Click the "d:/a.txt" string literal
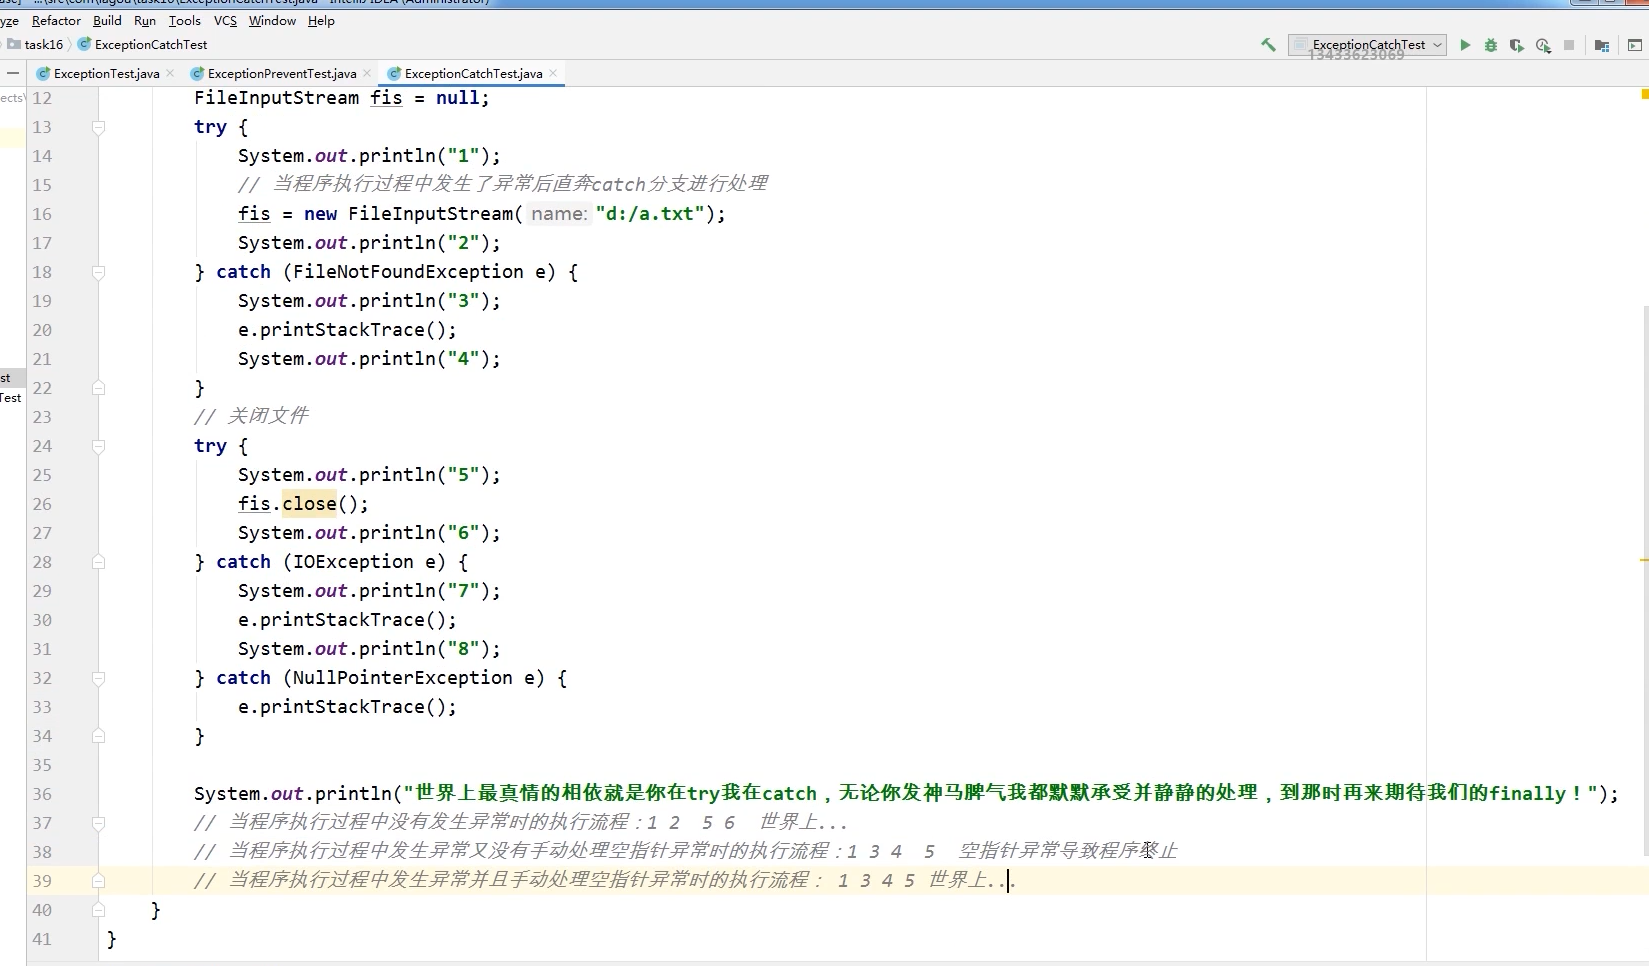Image resolution: width=1649 pixels, height=966 pixels. 650,214
